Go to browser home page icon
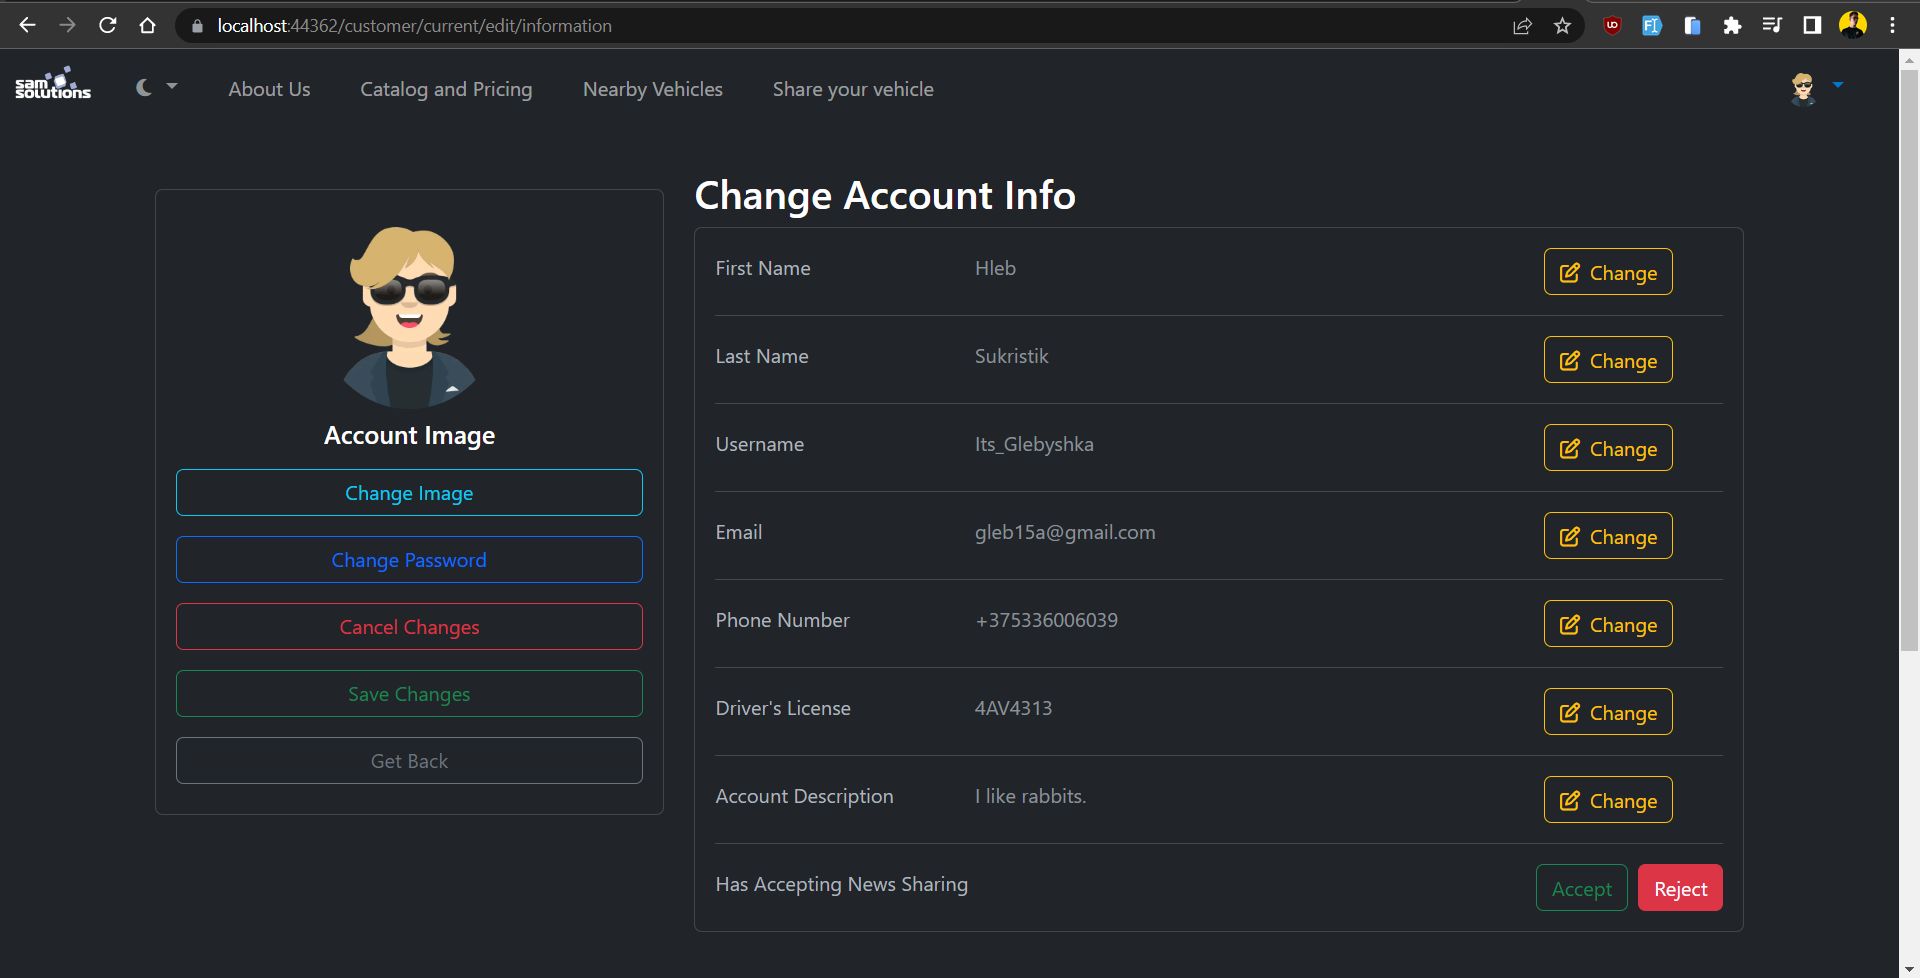Viewport: 1920px width, 978px height. pos(148,26)
